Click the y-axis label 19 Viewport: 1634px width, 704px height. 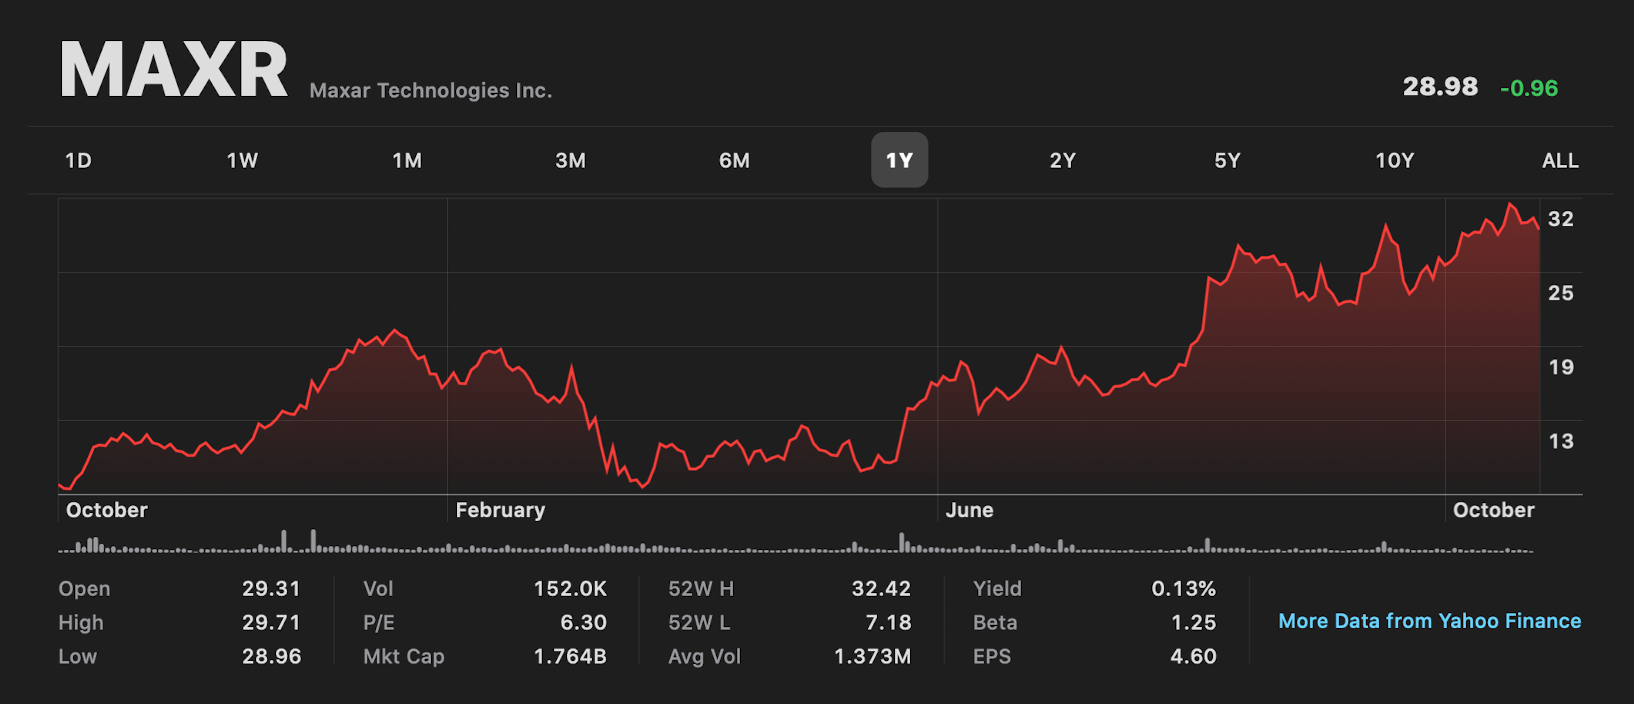click(x=1561, y=367)
